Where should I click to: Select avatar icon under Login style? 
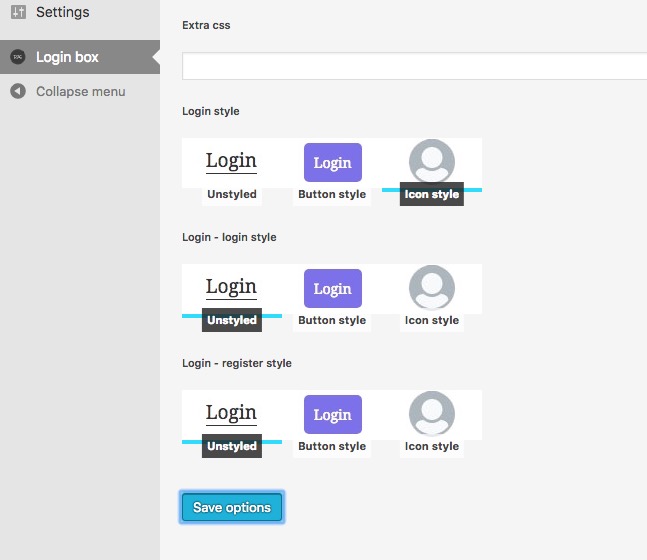pyautogui.click(x=432, y=162)
